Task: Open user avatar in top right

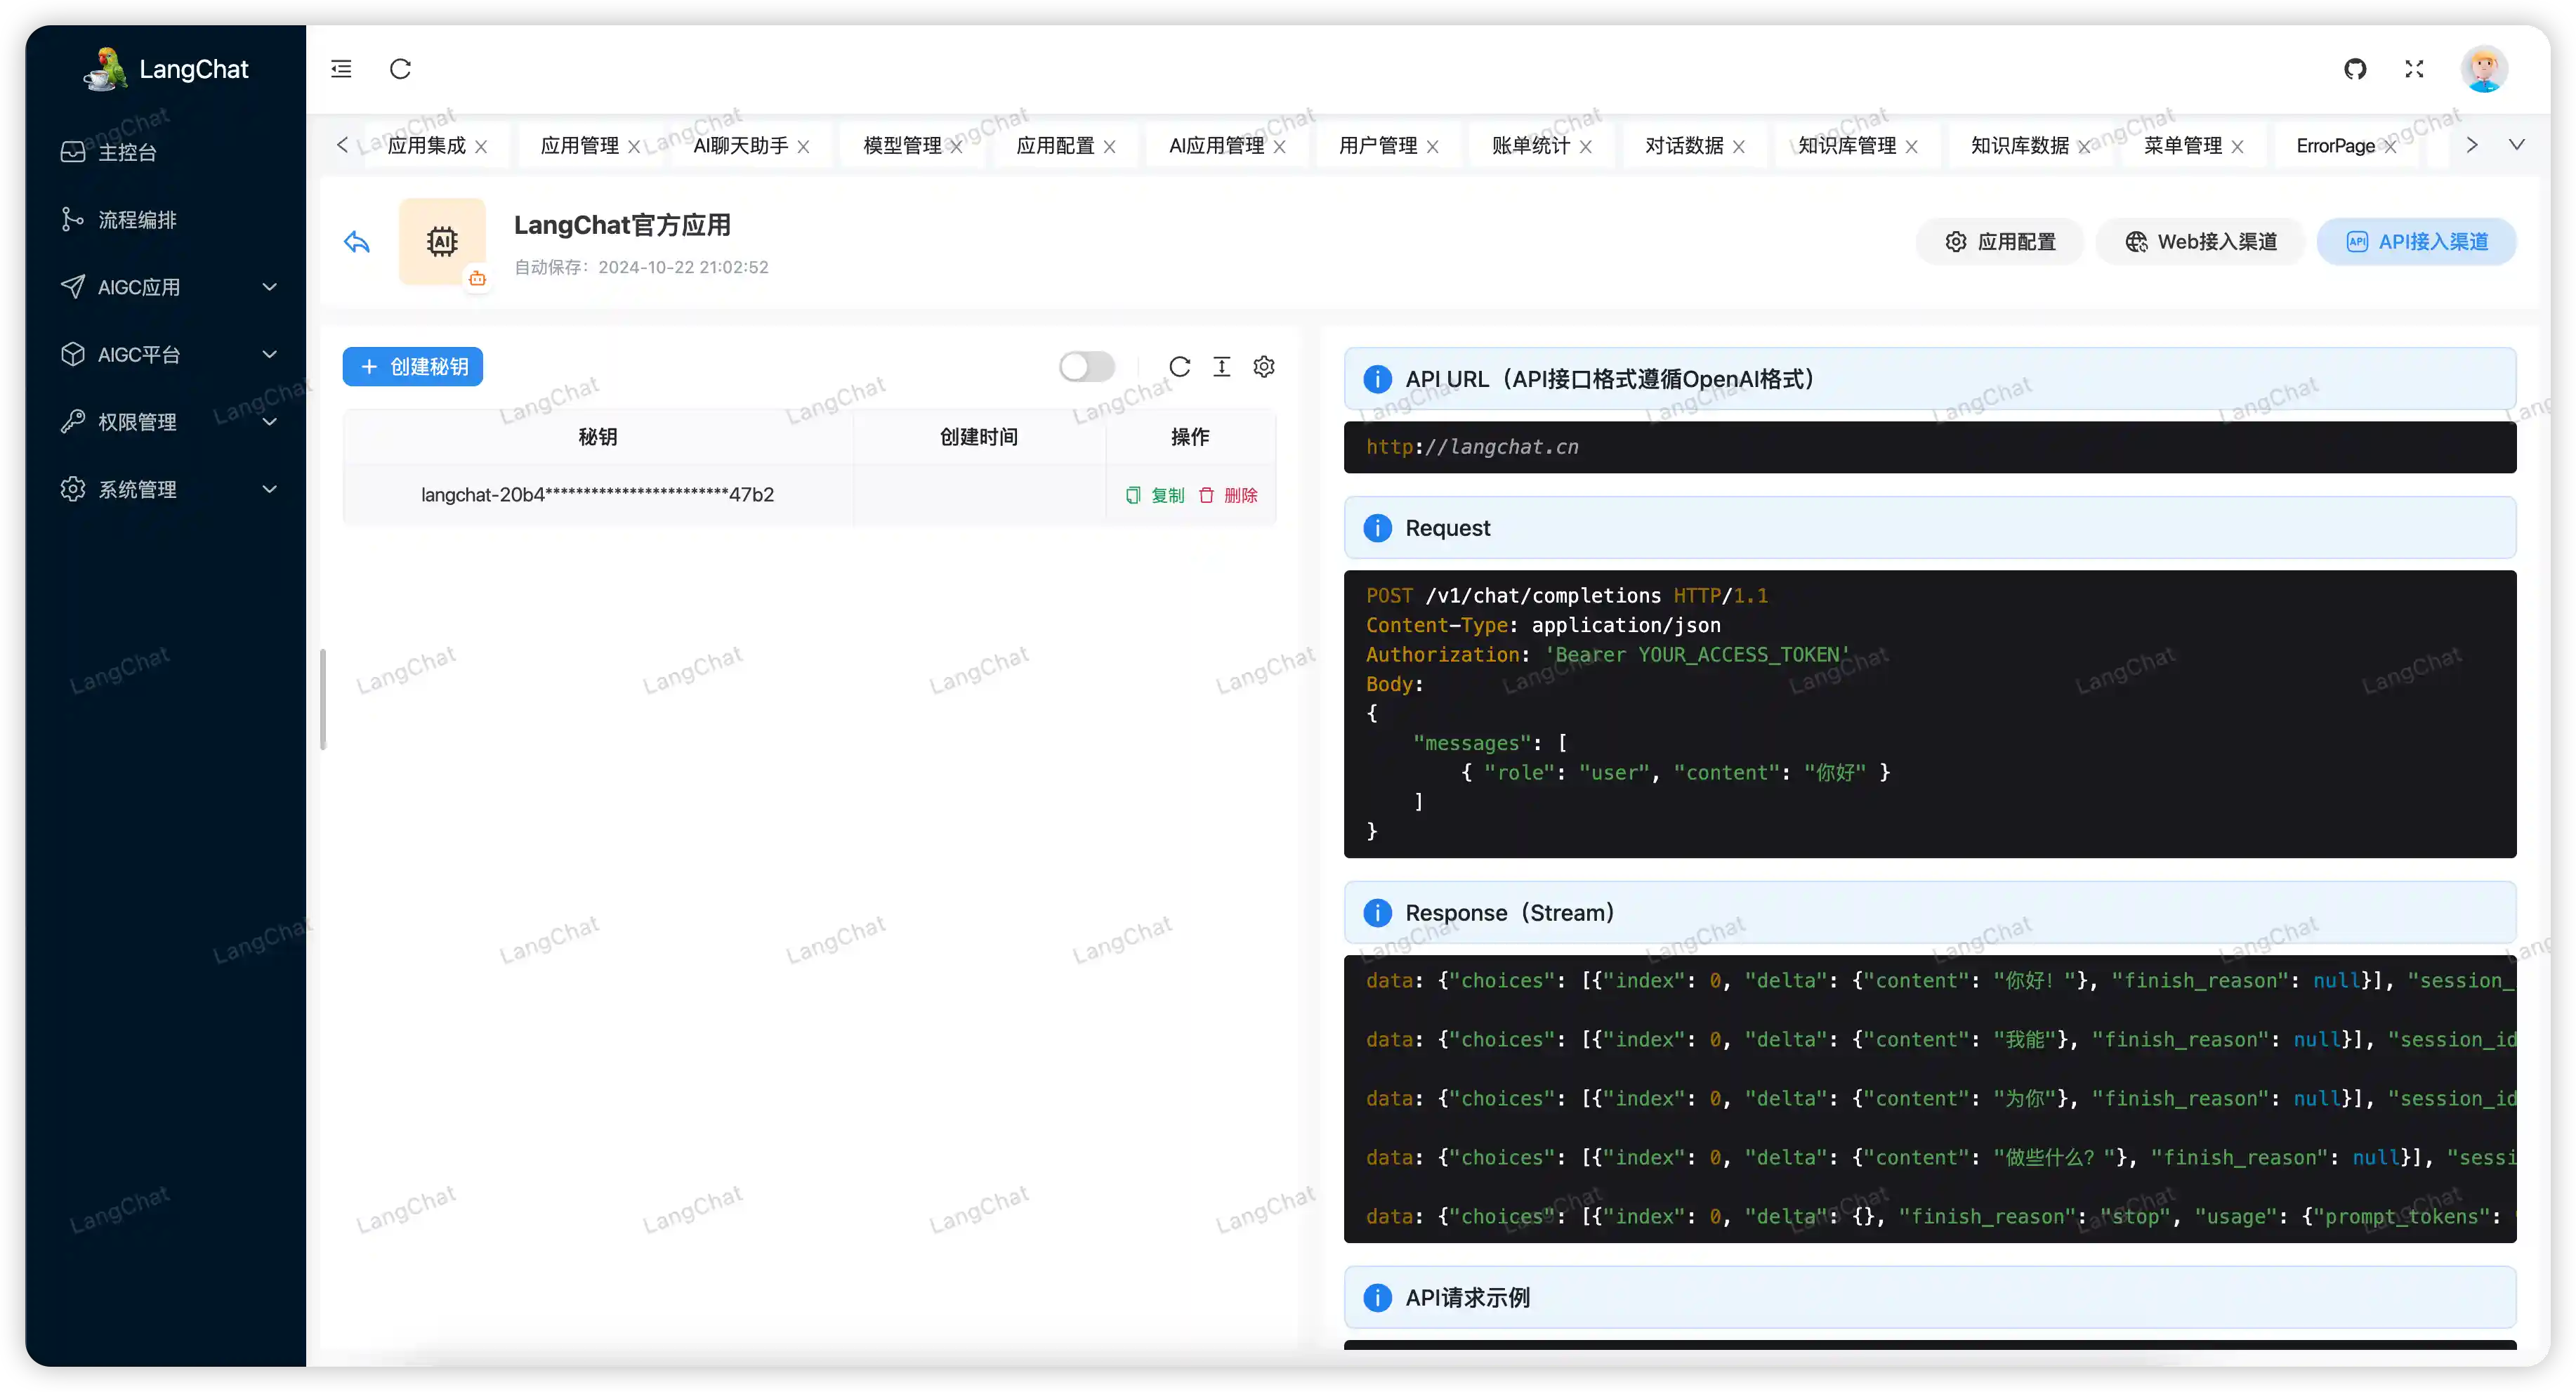Action: click(2484, 69)
